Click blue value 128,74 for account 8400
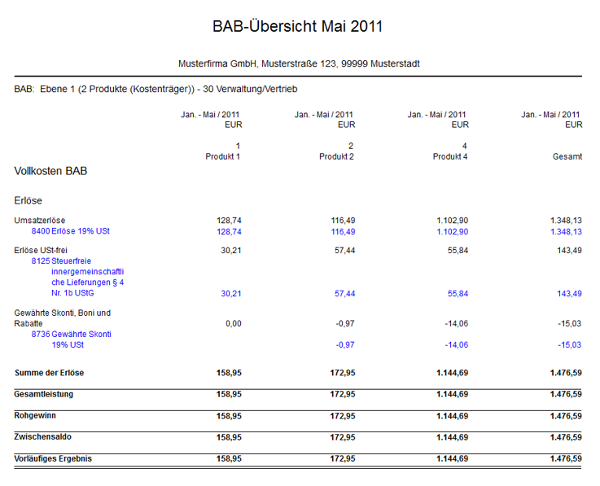Viewport: 600px width, 486px height. pos(229,232)
